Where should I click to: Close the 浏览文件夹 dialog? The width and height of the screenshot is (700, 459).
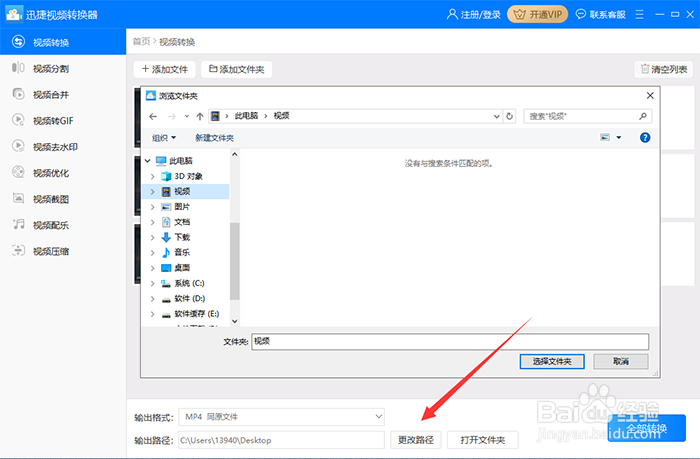click(650, 96)
